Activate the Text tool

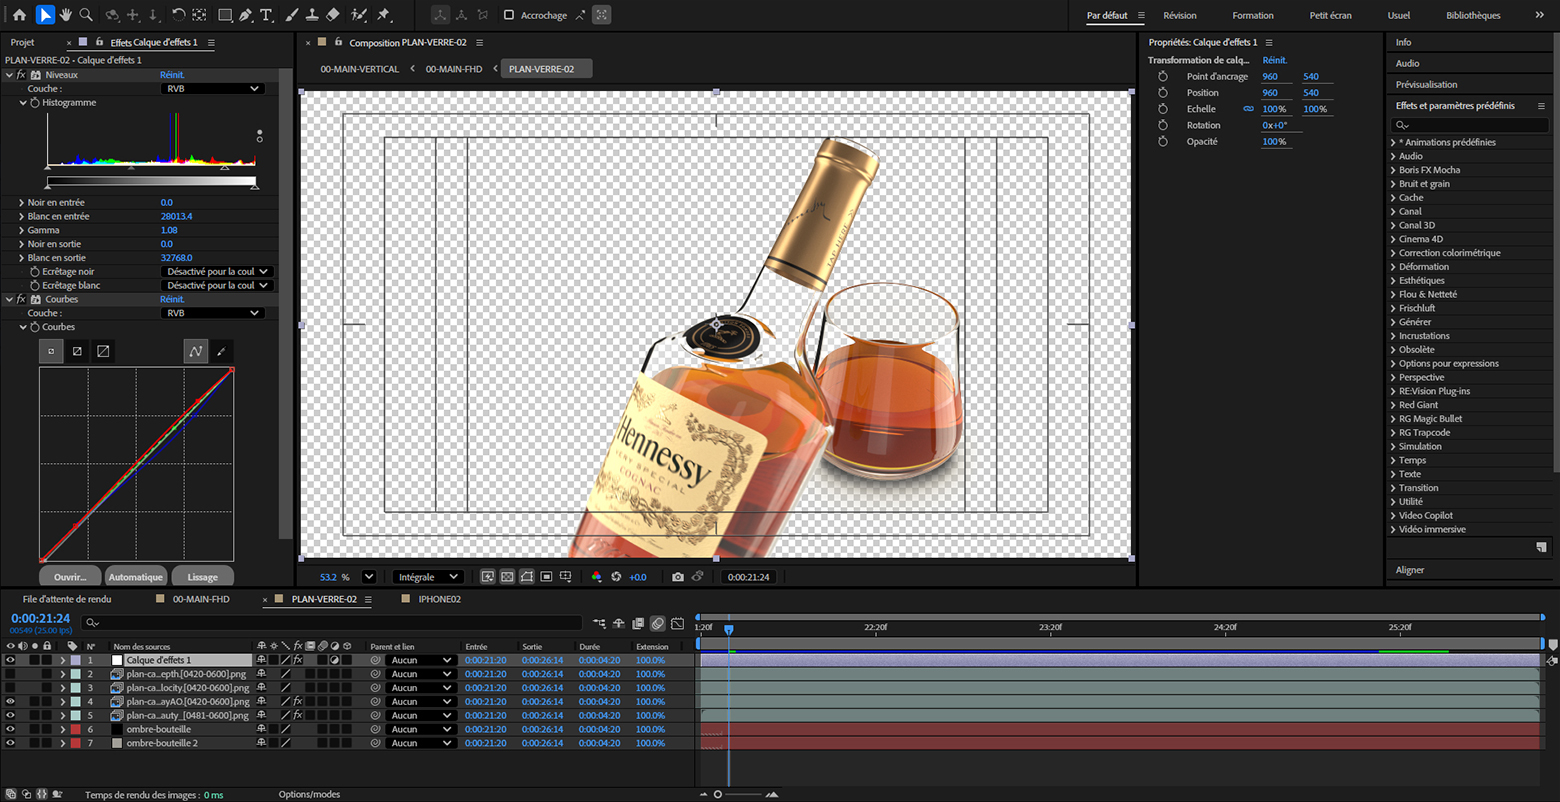[266, 15]
